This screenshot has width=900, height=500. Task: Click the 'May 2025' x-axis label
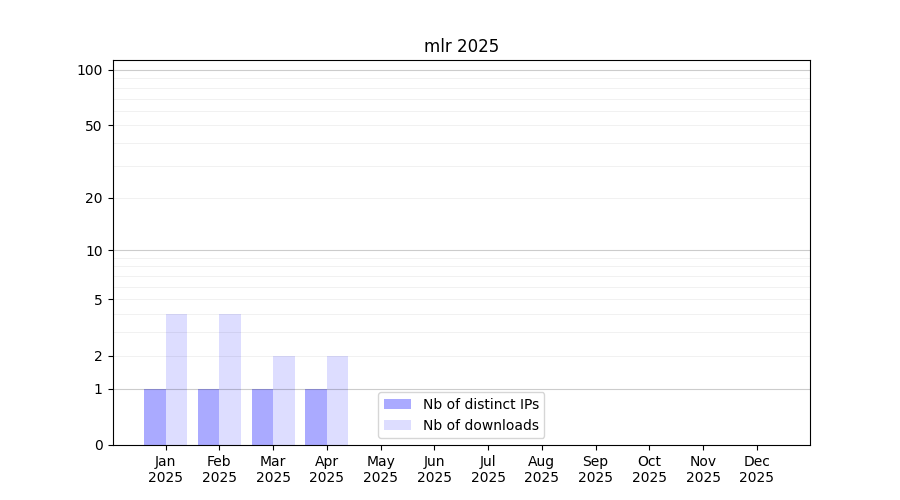(380, 469)
